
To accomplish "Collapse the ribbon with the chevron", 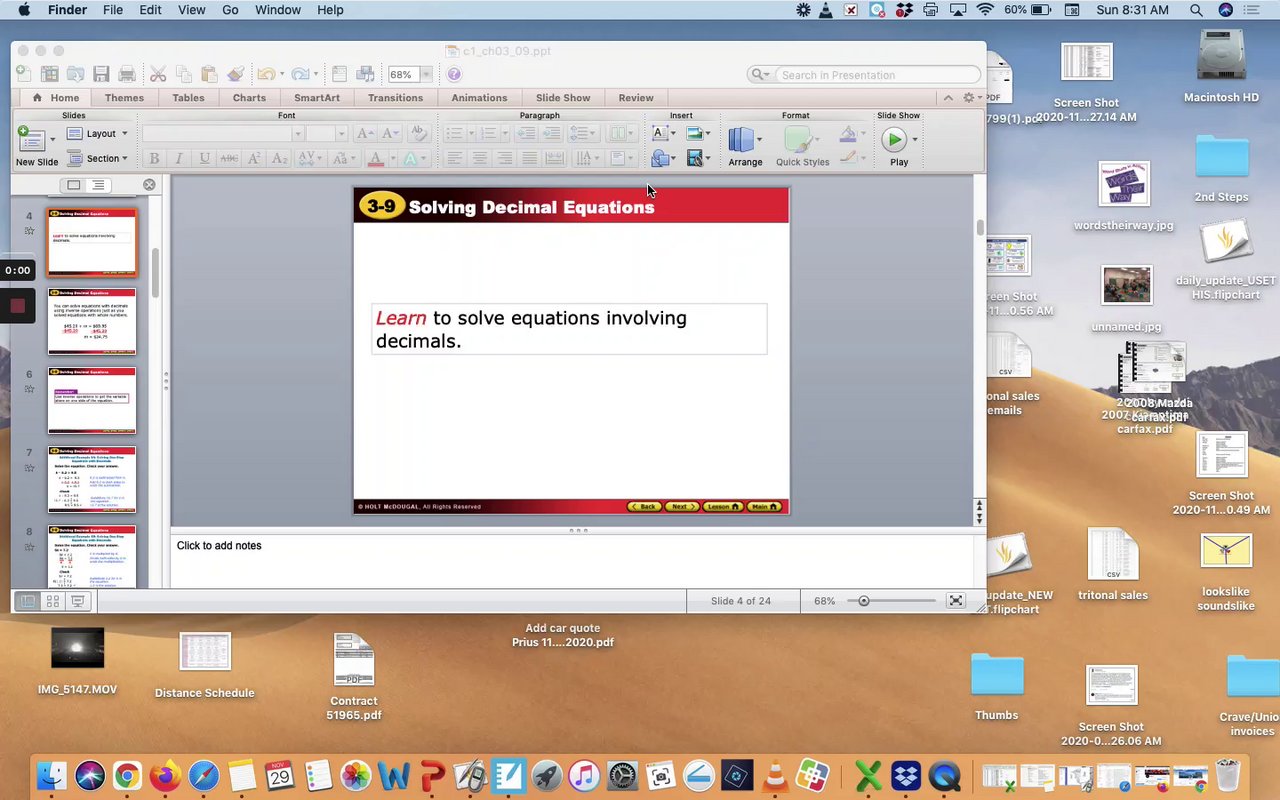I will (948, 97).
